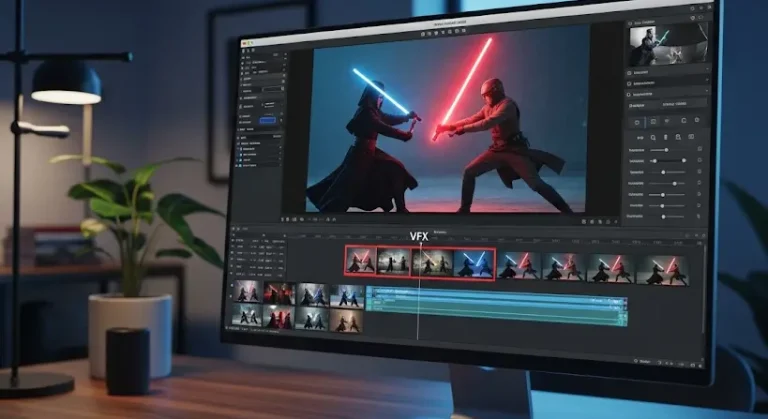
Task: Select the red-tinted thumbnail in the media bin's bottom row
Action: (x=279, y=317)
